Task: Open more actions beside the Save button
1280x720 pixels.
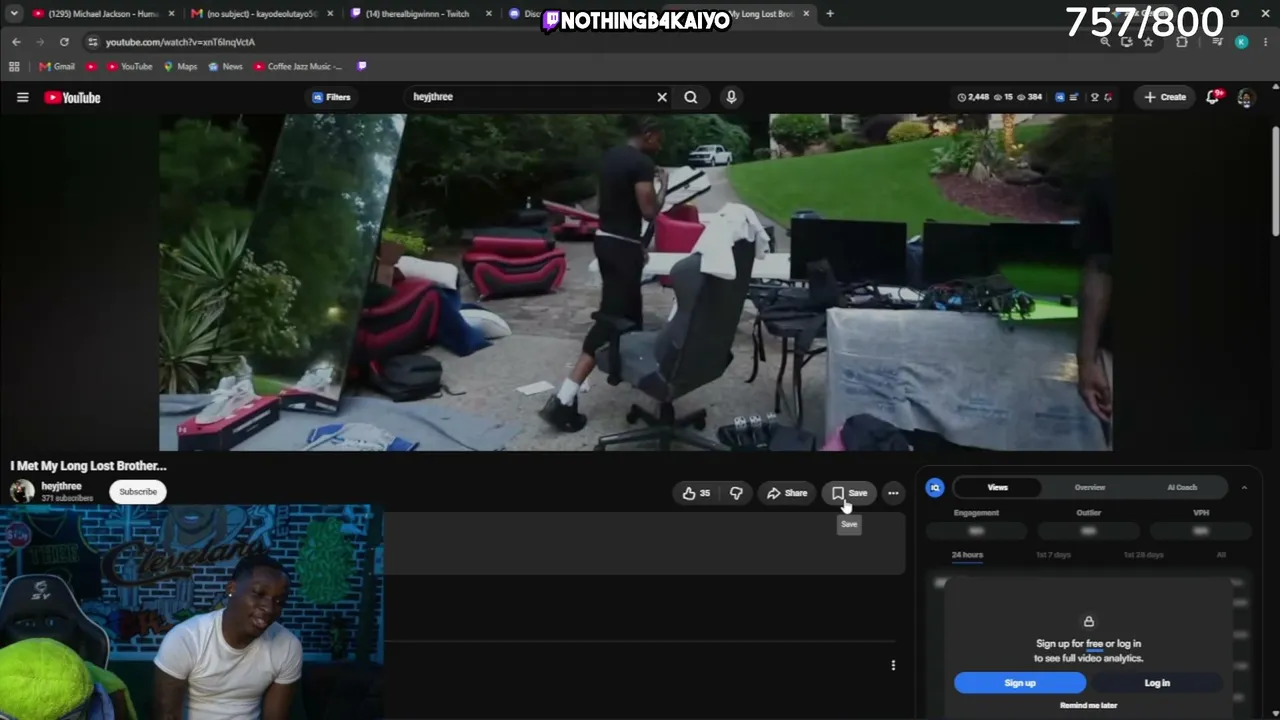Action: click(893, 493)
